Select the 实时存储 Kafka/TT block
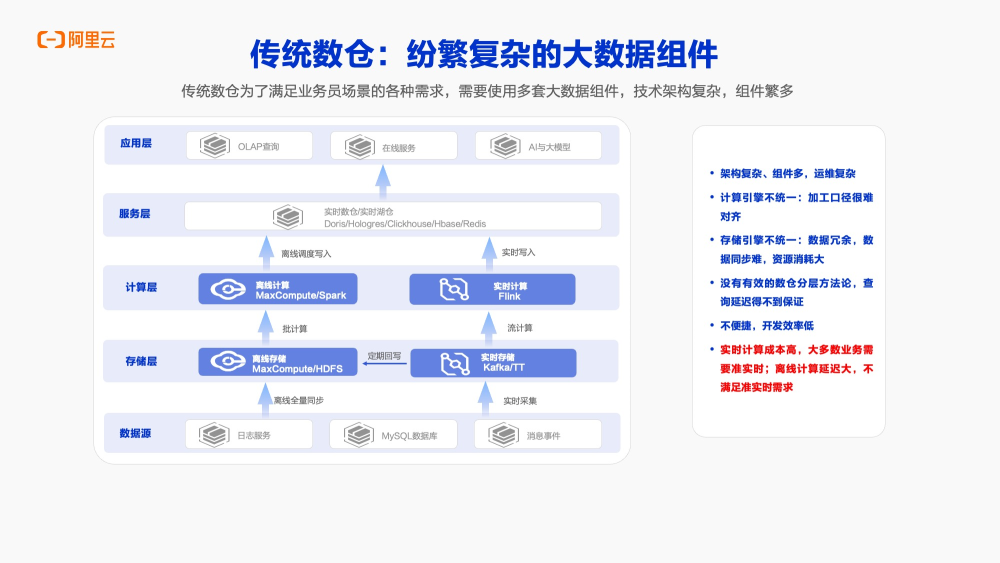This screenshot has height=563, width=1000. (x=493, y=363)
